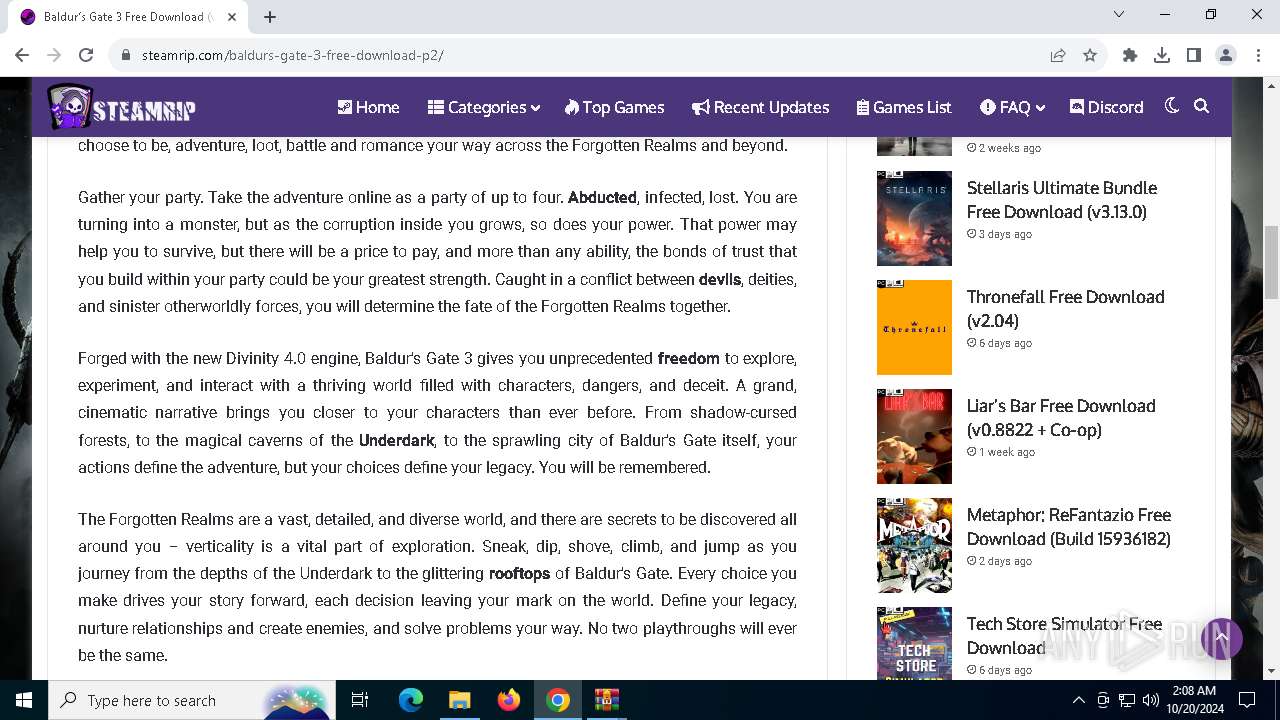This screenshot has width=1280, height=720.
Task: Expand the Categories dropdown menu
Action: pyautogui.click(x=484, y=107)
